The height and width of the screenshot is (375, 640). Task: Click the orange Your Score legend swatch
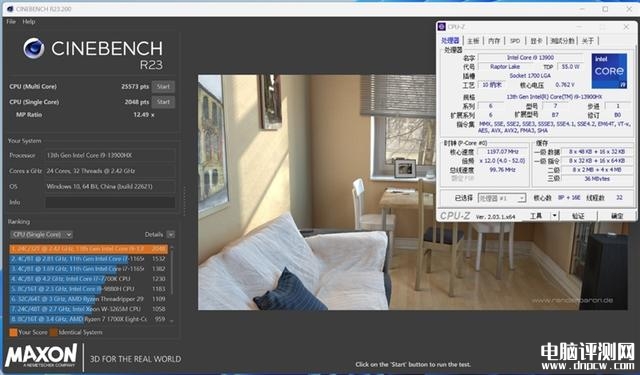click(13, 332)
